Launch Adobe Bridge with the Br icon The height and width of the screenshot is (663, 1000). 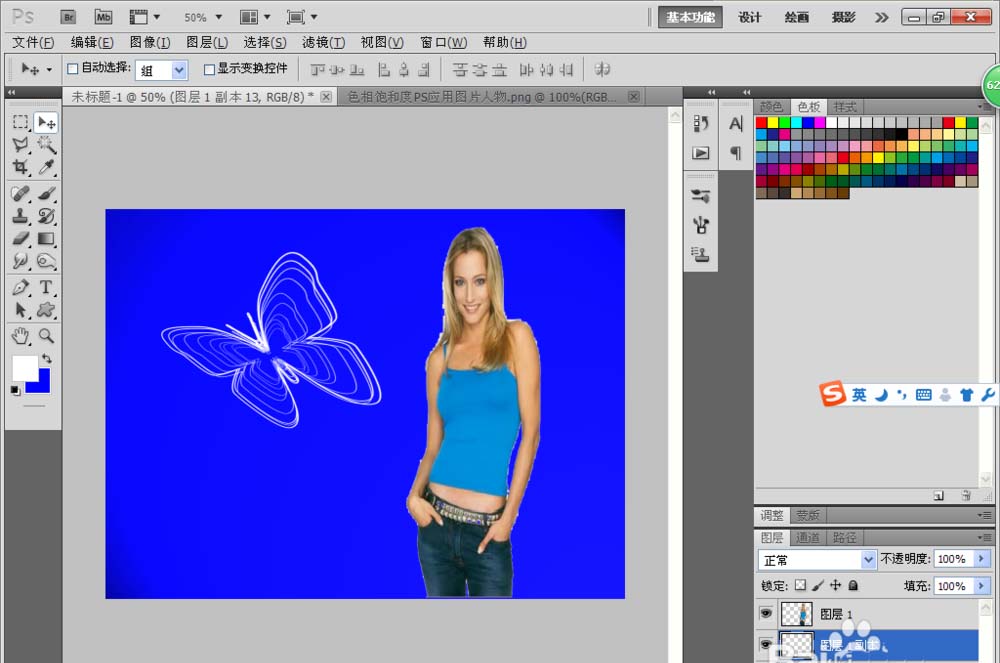click(x=68, y=17)
